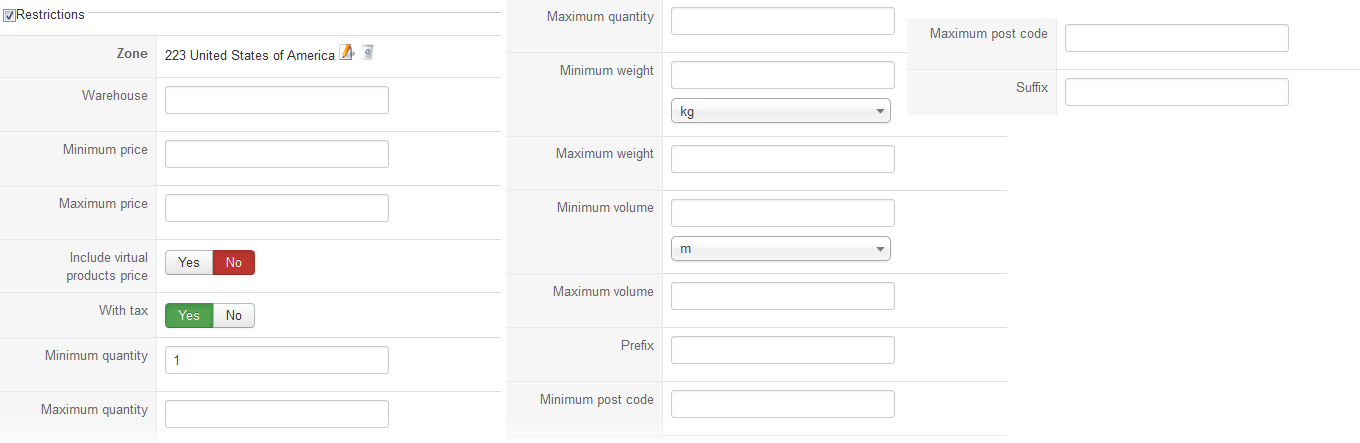Select the Suffix text box

(1176, 92)
